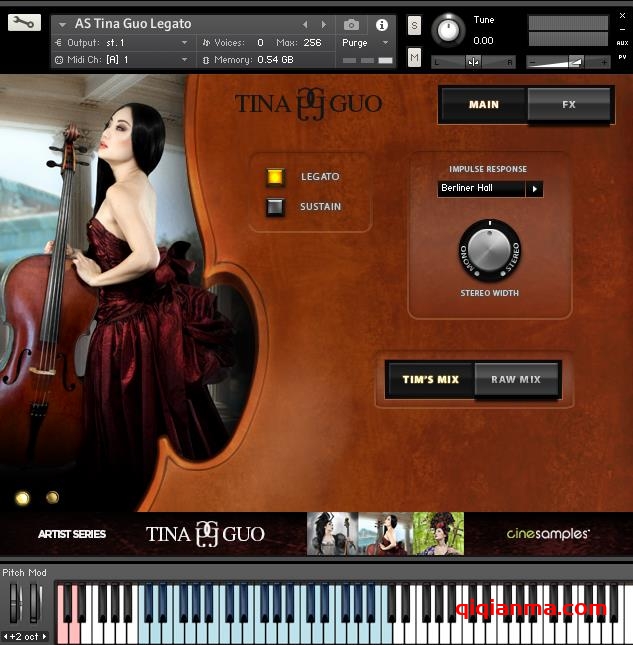633x645 pixels.
Task: Open the snapshot camera view
Action: [351, 25]
